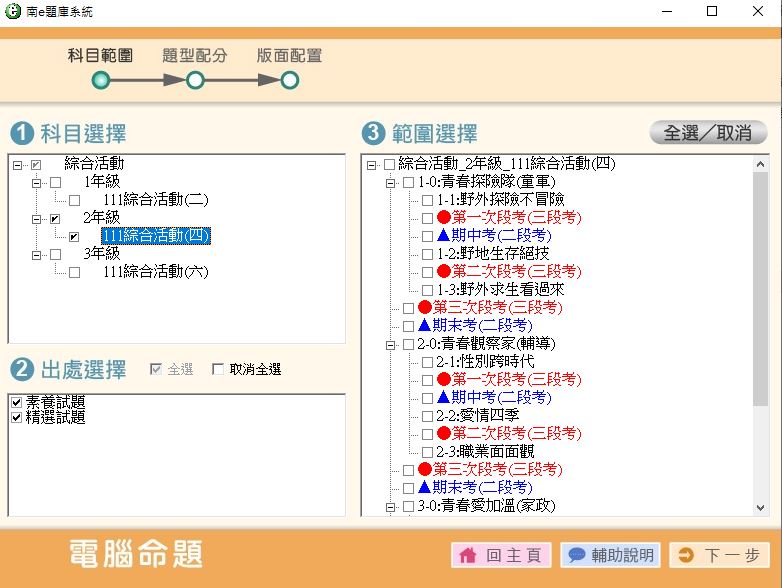Click red circle of 2-0 第三次段考(三段考)
This screenshot has height=588, width=782.
pyautogui.click(x=425, y=469)
